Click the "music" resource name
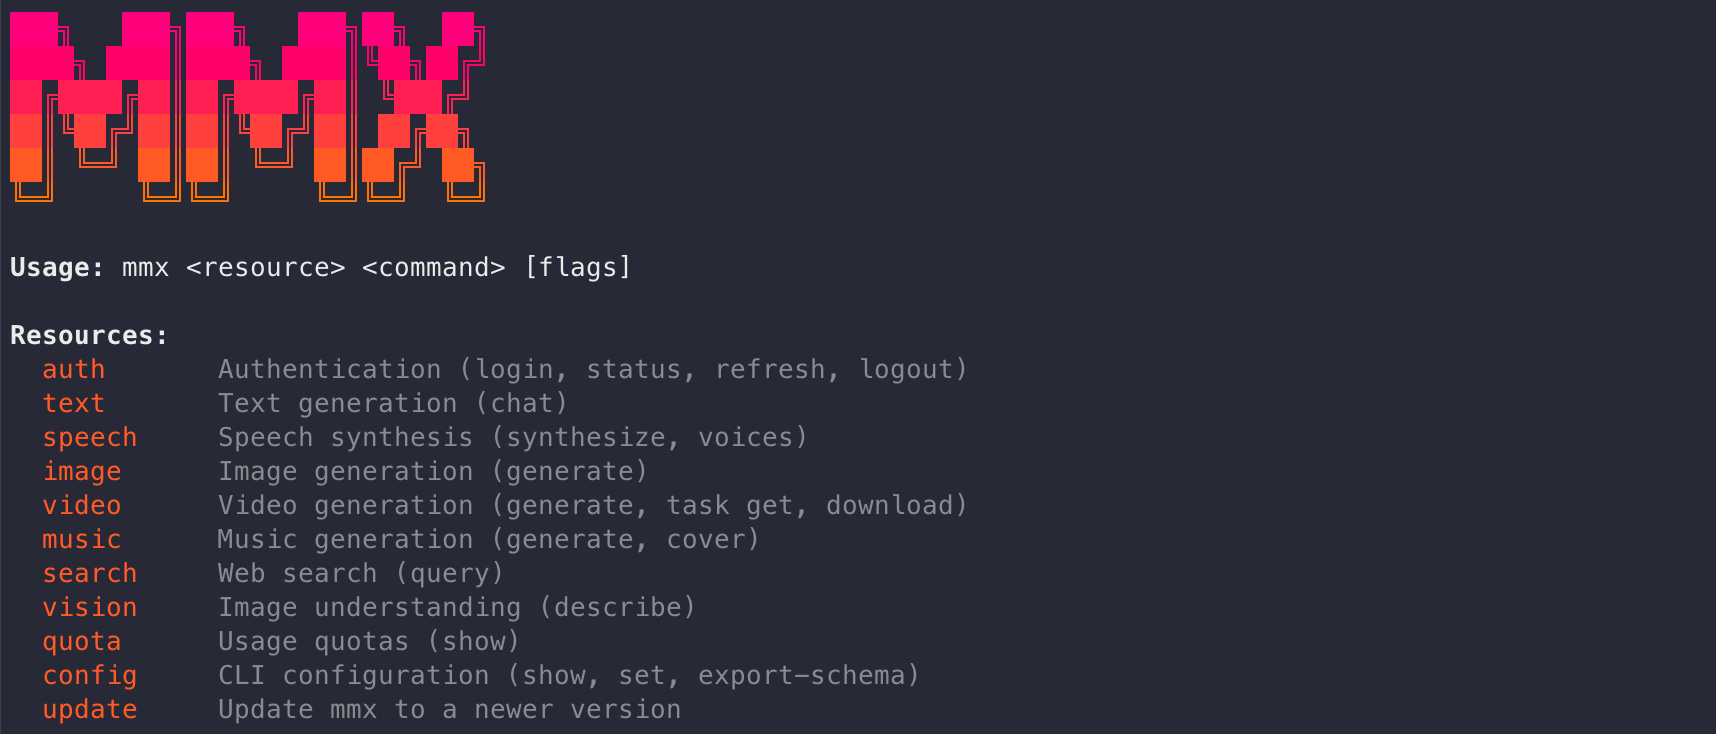Image resolution: width=1716 pixels, height=734 pixels. (x=81, y=540)
